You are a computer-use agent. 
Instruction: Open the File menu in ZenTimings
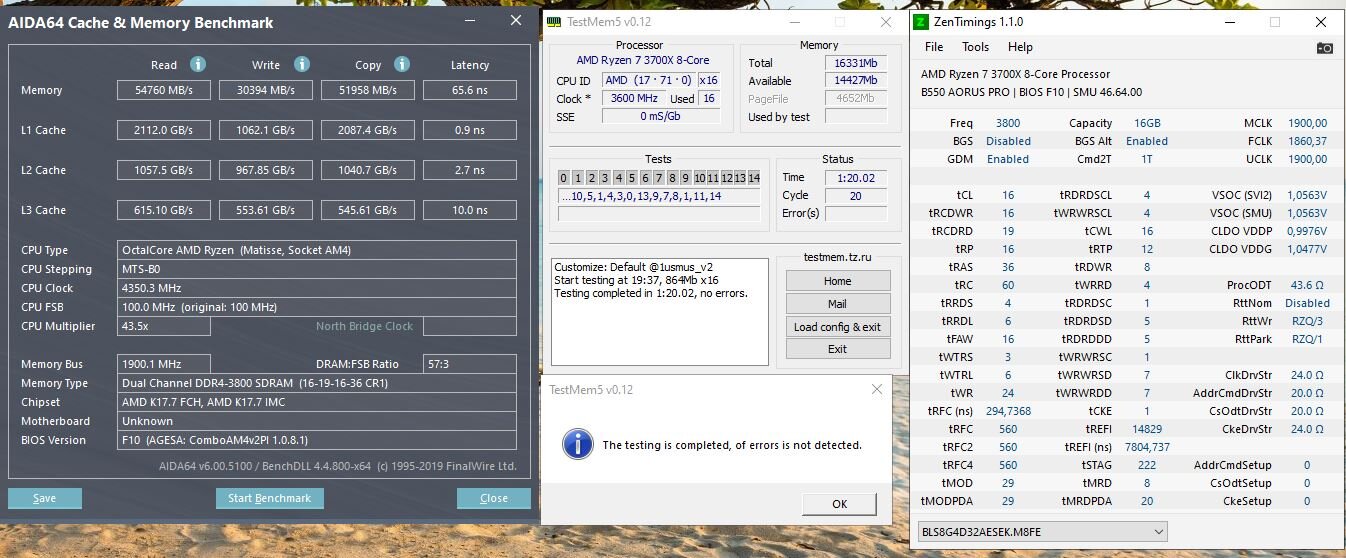(934, 47)
